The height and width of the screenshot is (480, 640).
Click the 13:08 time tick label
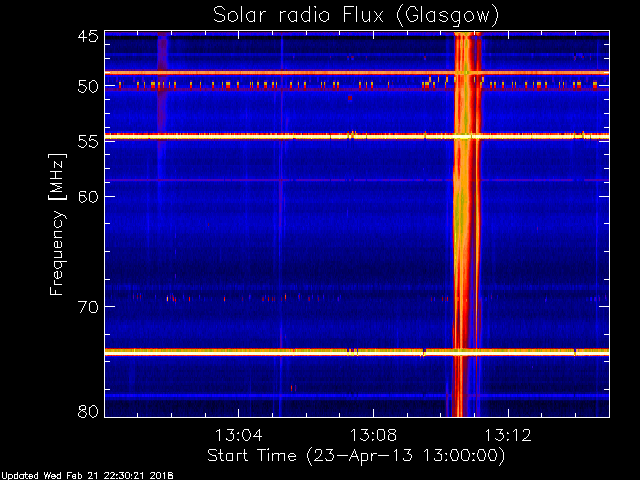click(x=373, y=436)
